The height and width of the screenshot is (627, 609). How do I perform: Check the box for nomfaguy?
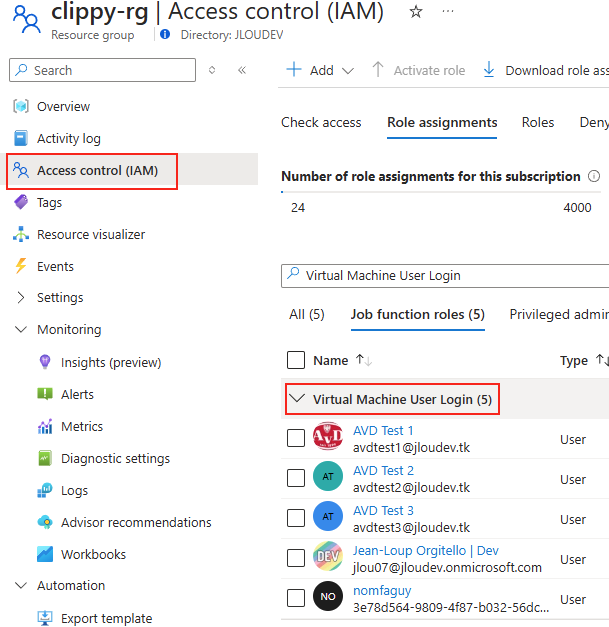(296, 598)
